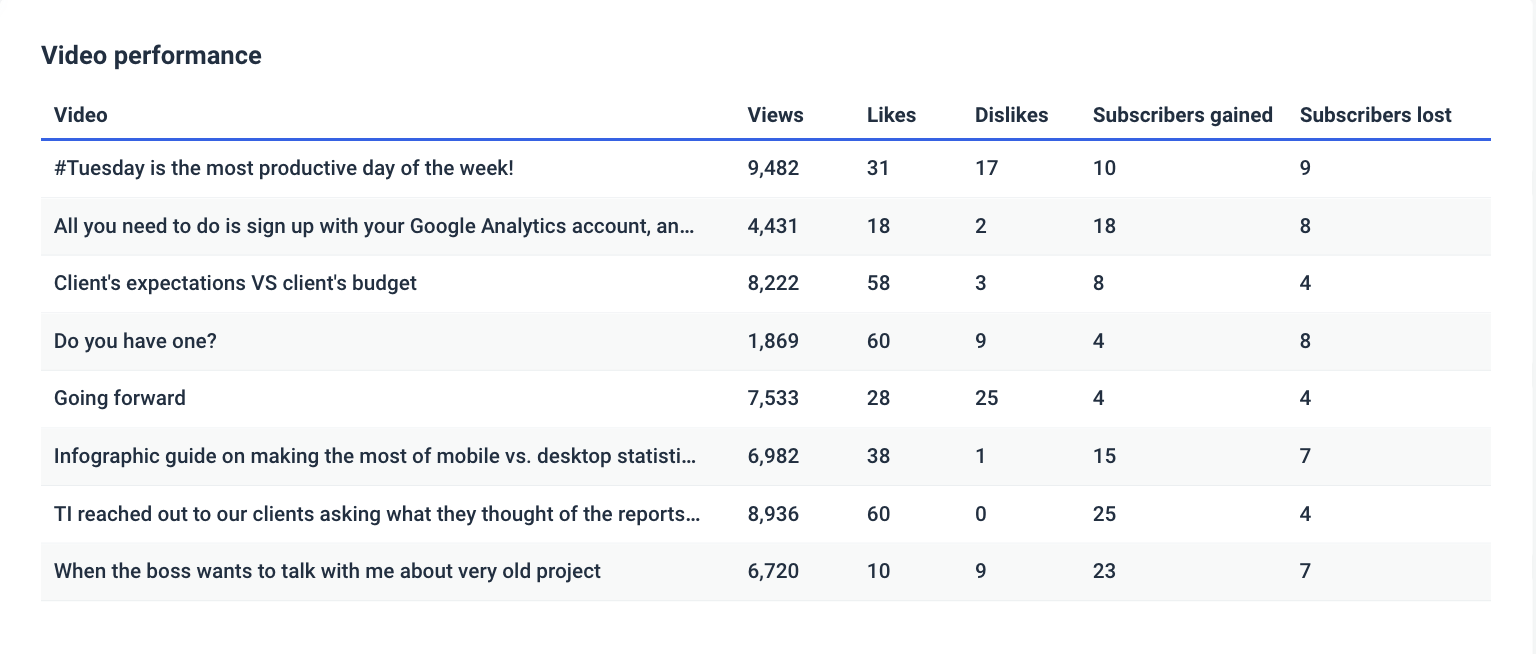
Task: Open the 'Do you have one?' video
Action: pos(134,340)
